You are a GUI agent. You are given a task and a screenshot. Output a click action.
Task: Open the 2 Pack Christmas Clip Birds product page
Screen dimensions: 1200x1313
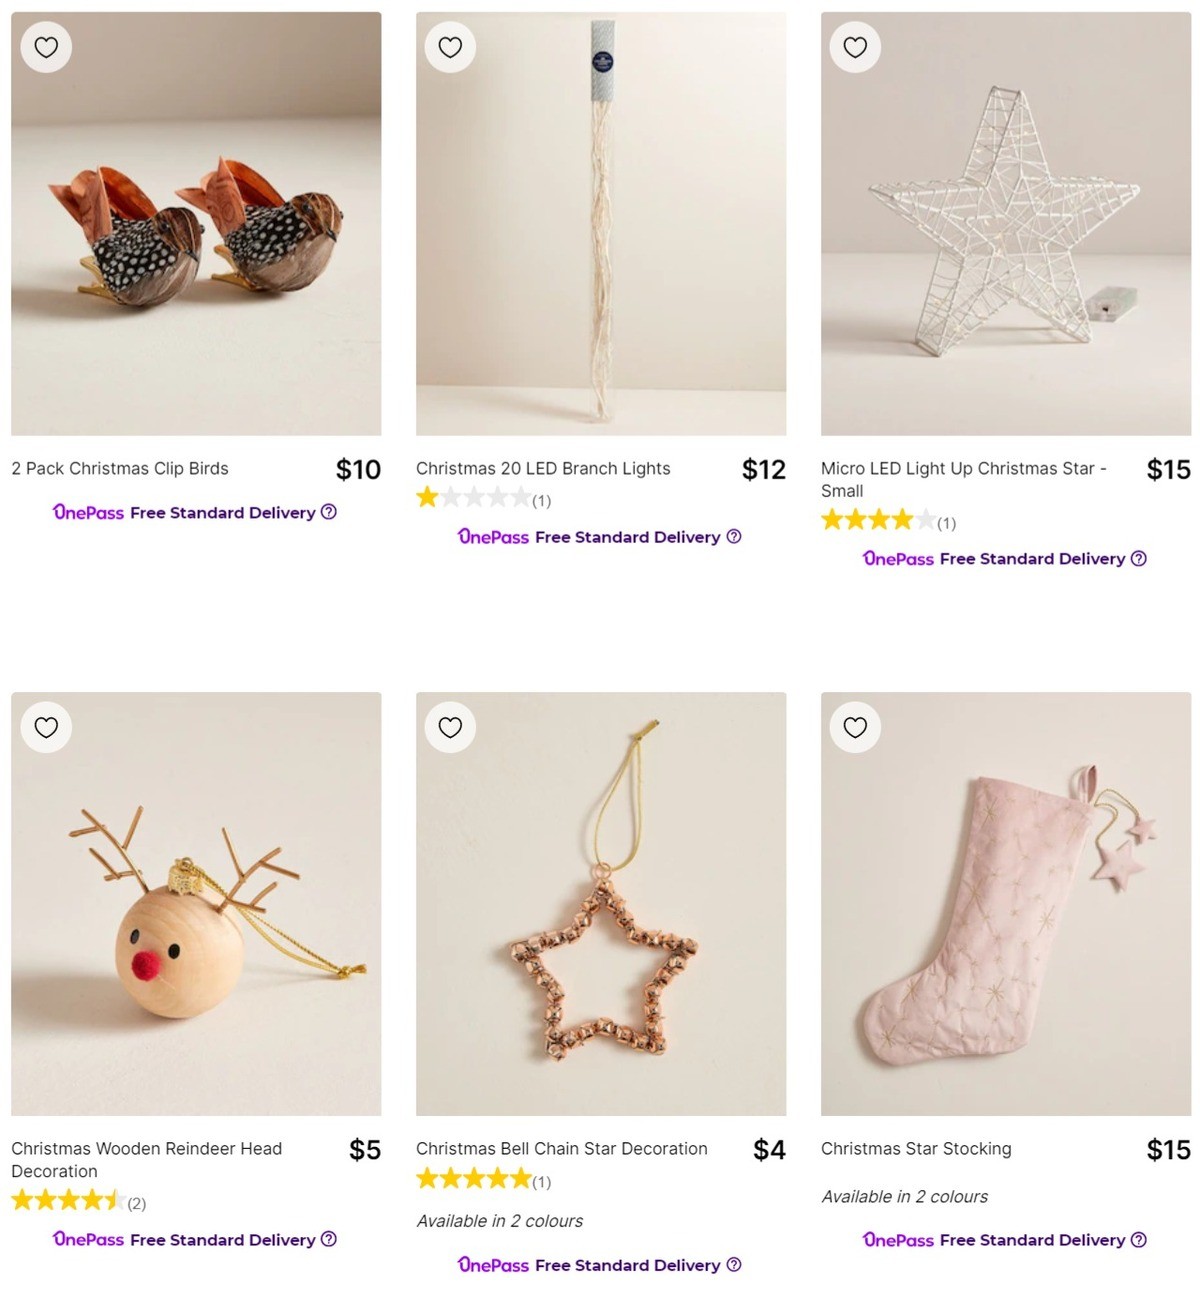[x=119, y=468]
